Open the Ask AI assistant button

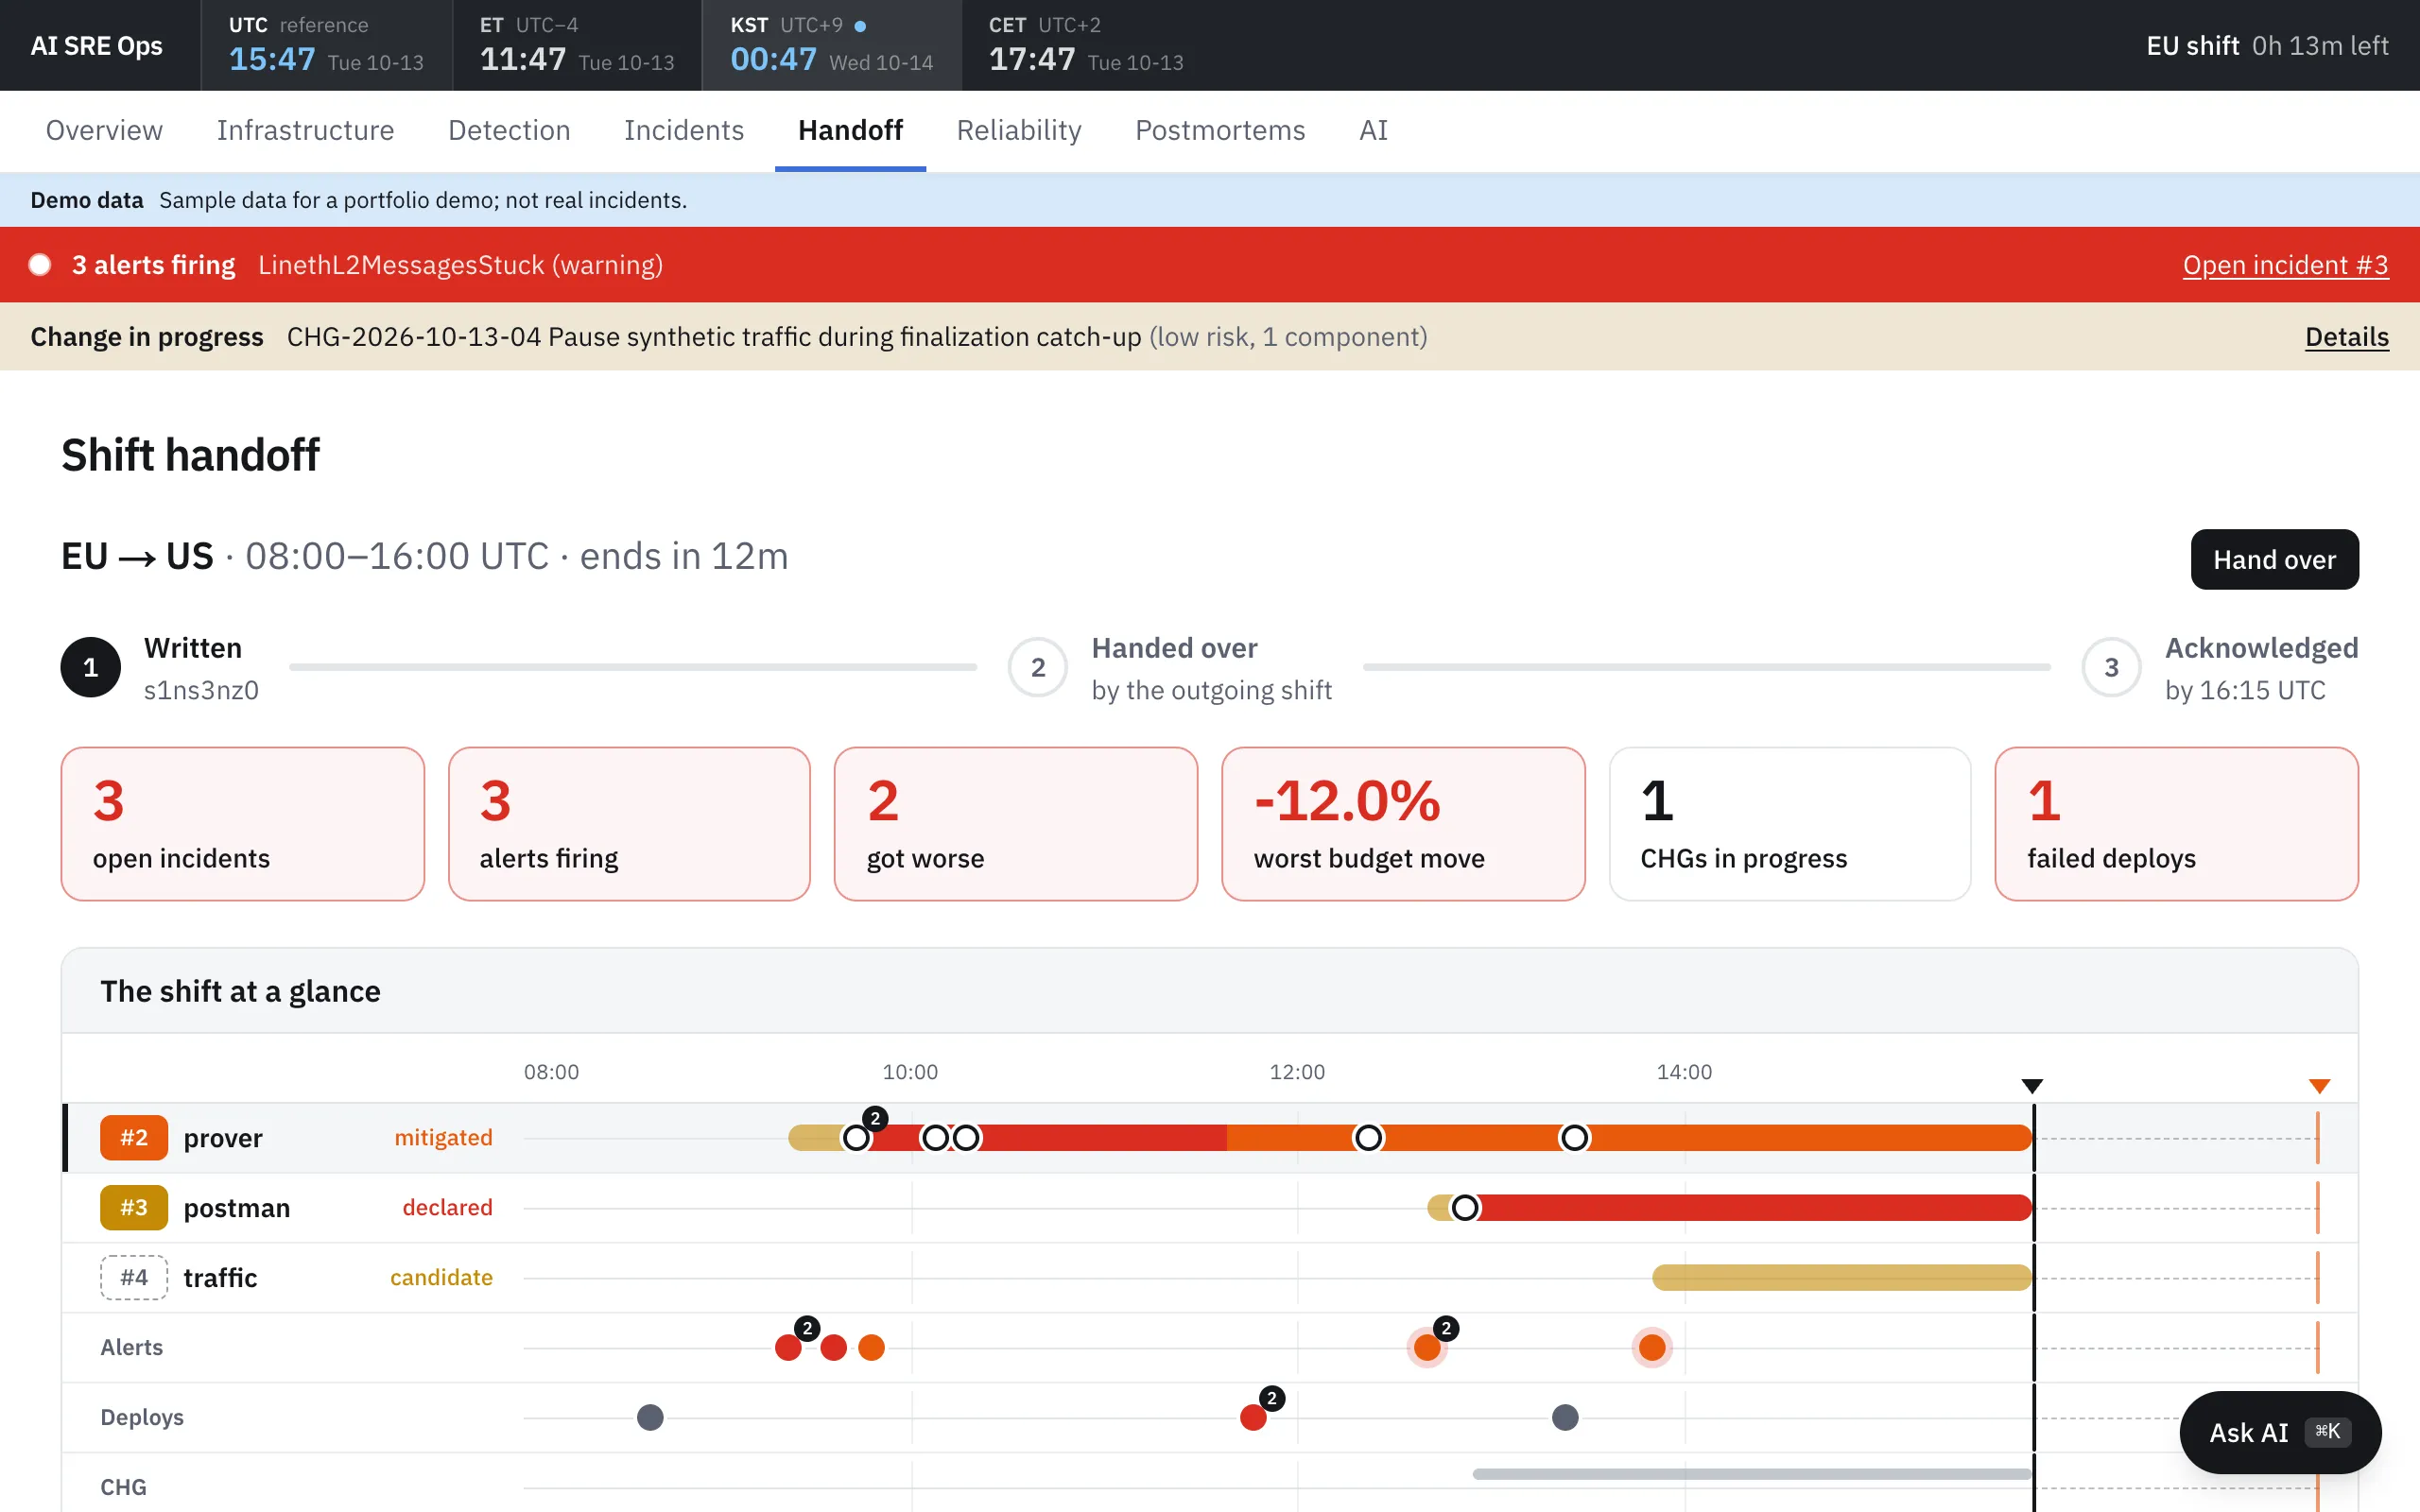tap(2280, 1432)
